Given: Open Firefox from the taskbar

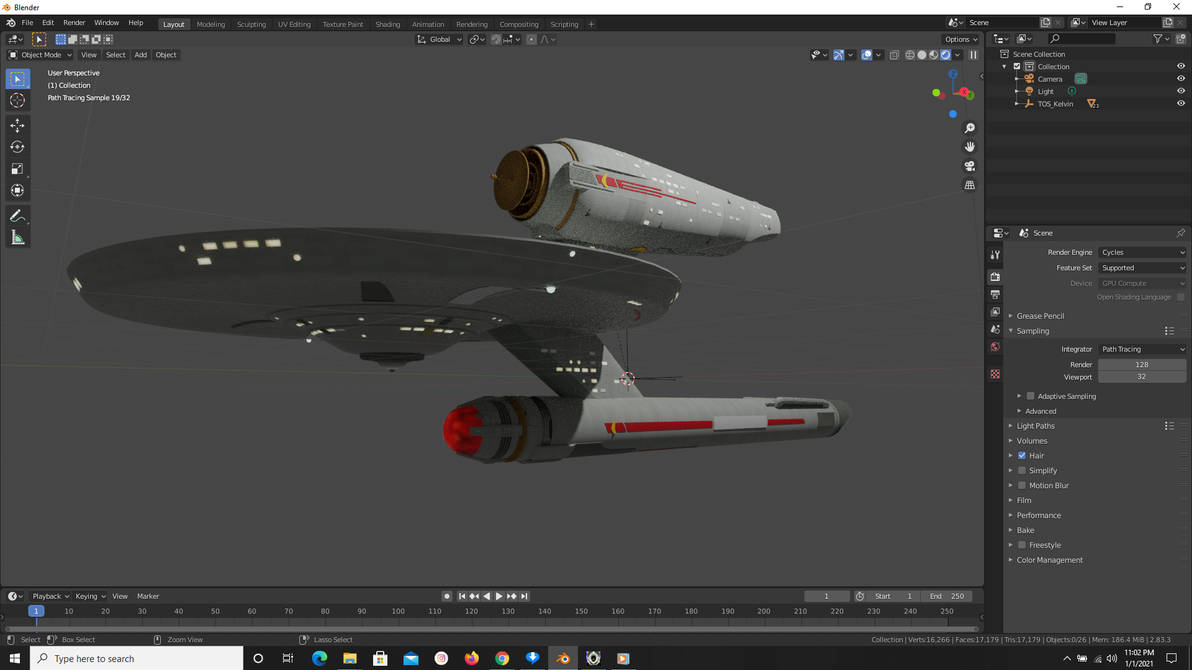Looking at the screenshot, I should (x=471, y=659).
